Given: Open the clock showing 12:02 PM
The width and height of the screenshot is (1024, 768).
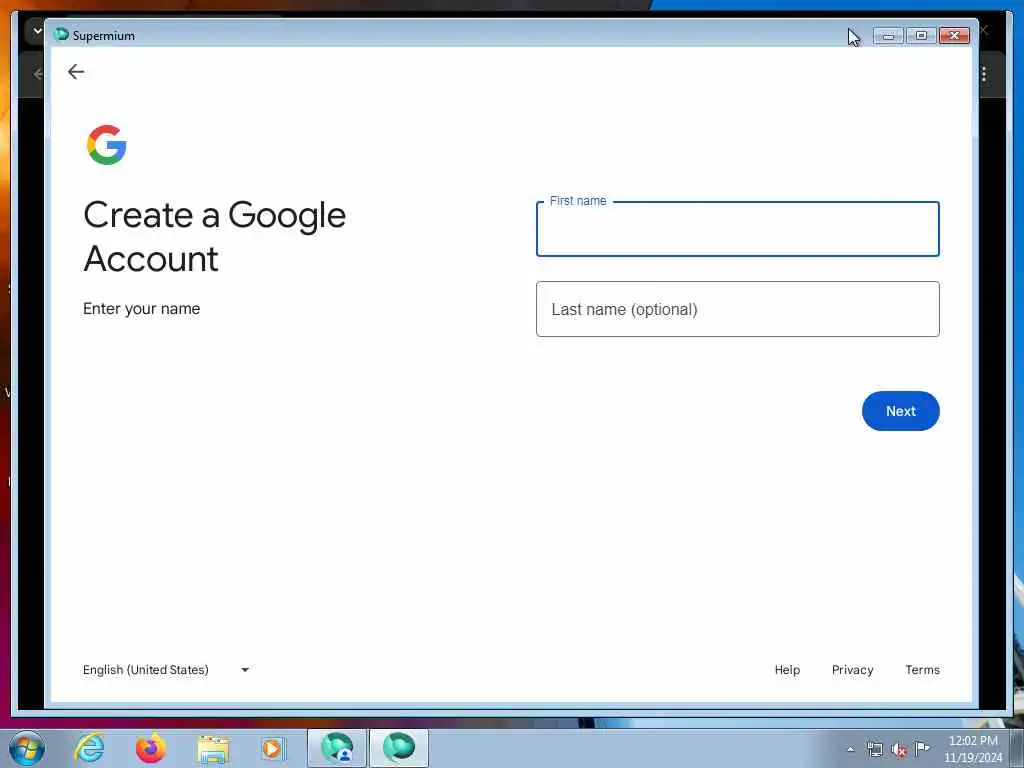Looking at the screenshot, I should (972, 749).
